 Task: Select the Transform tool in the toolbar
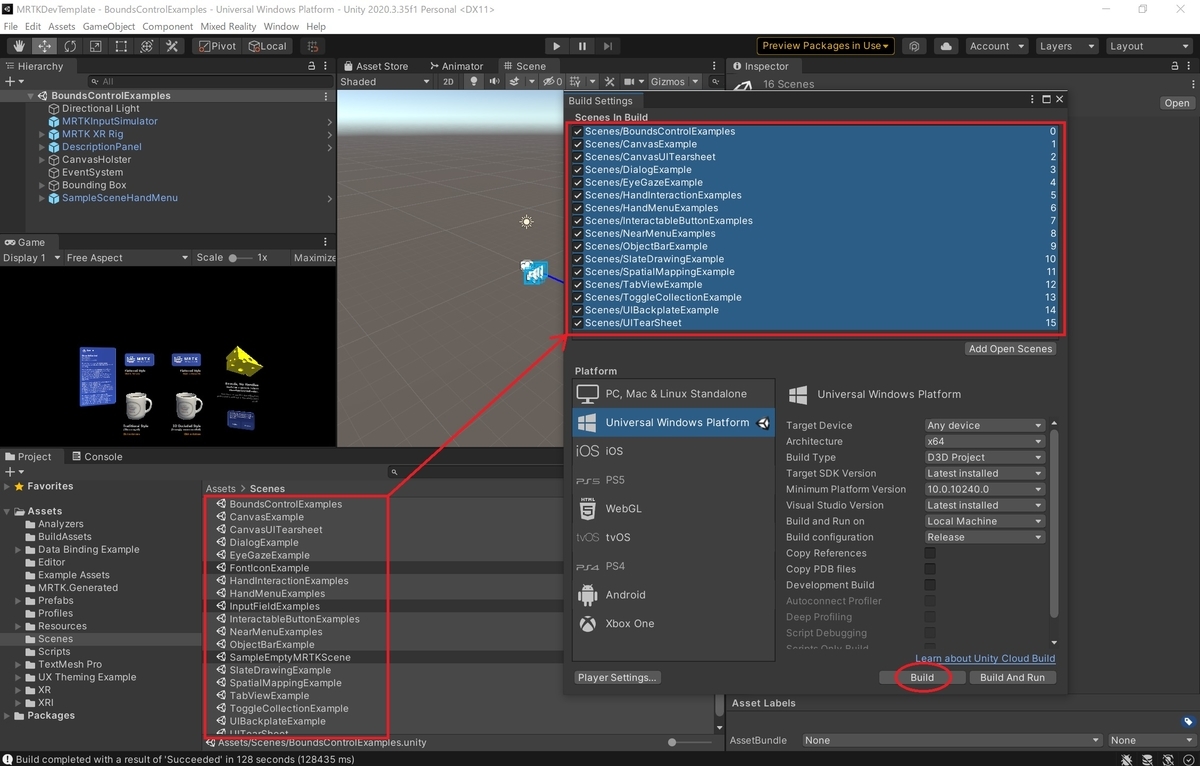(147, 46)
